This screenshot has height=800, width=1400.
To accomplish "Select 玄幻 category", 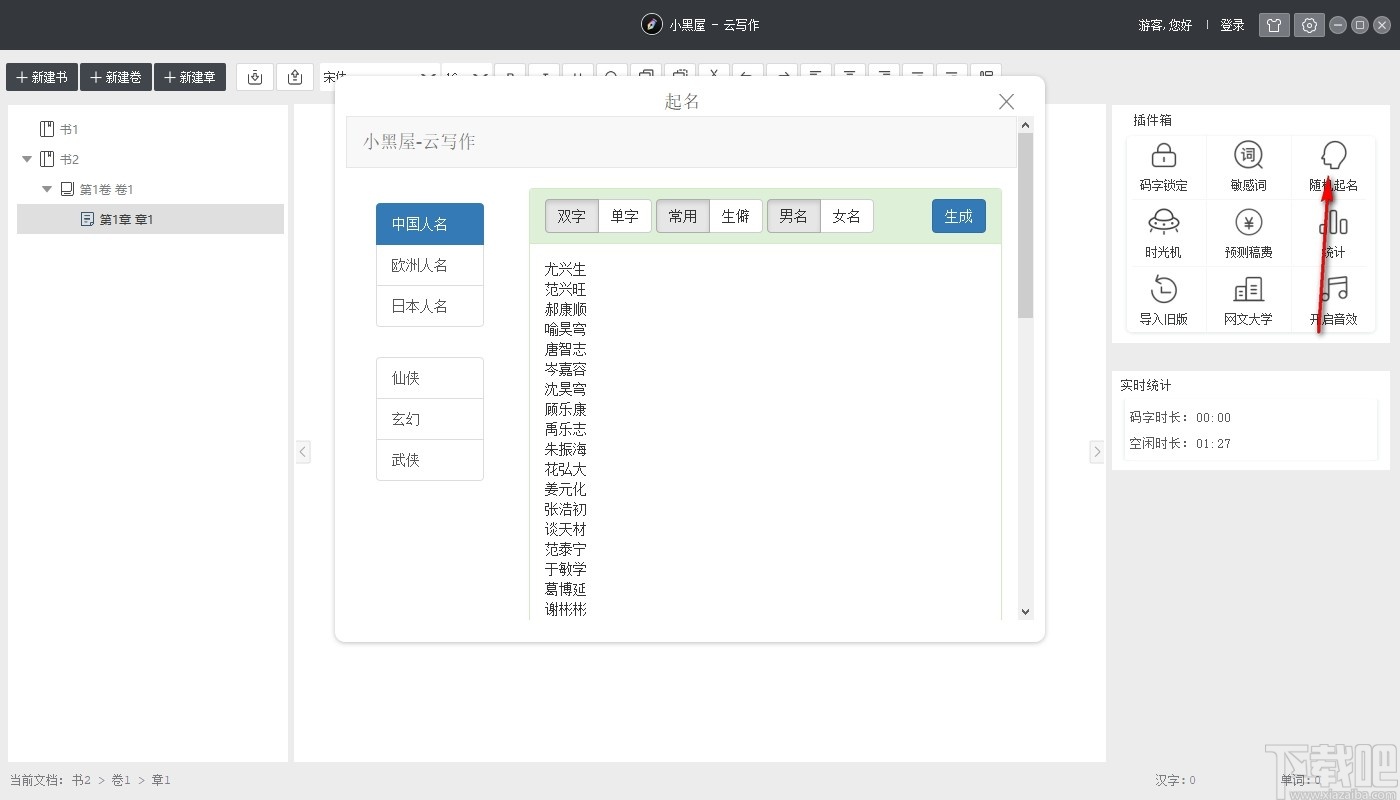I will point(430,419).
